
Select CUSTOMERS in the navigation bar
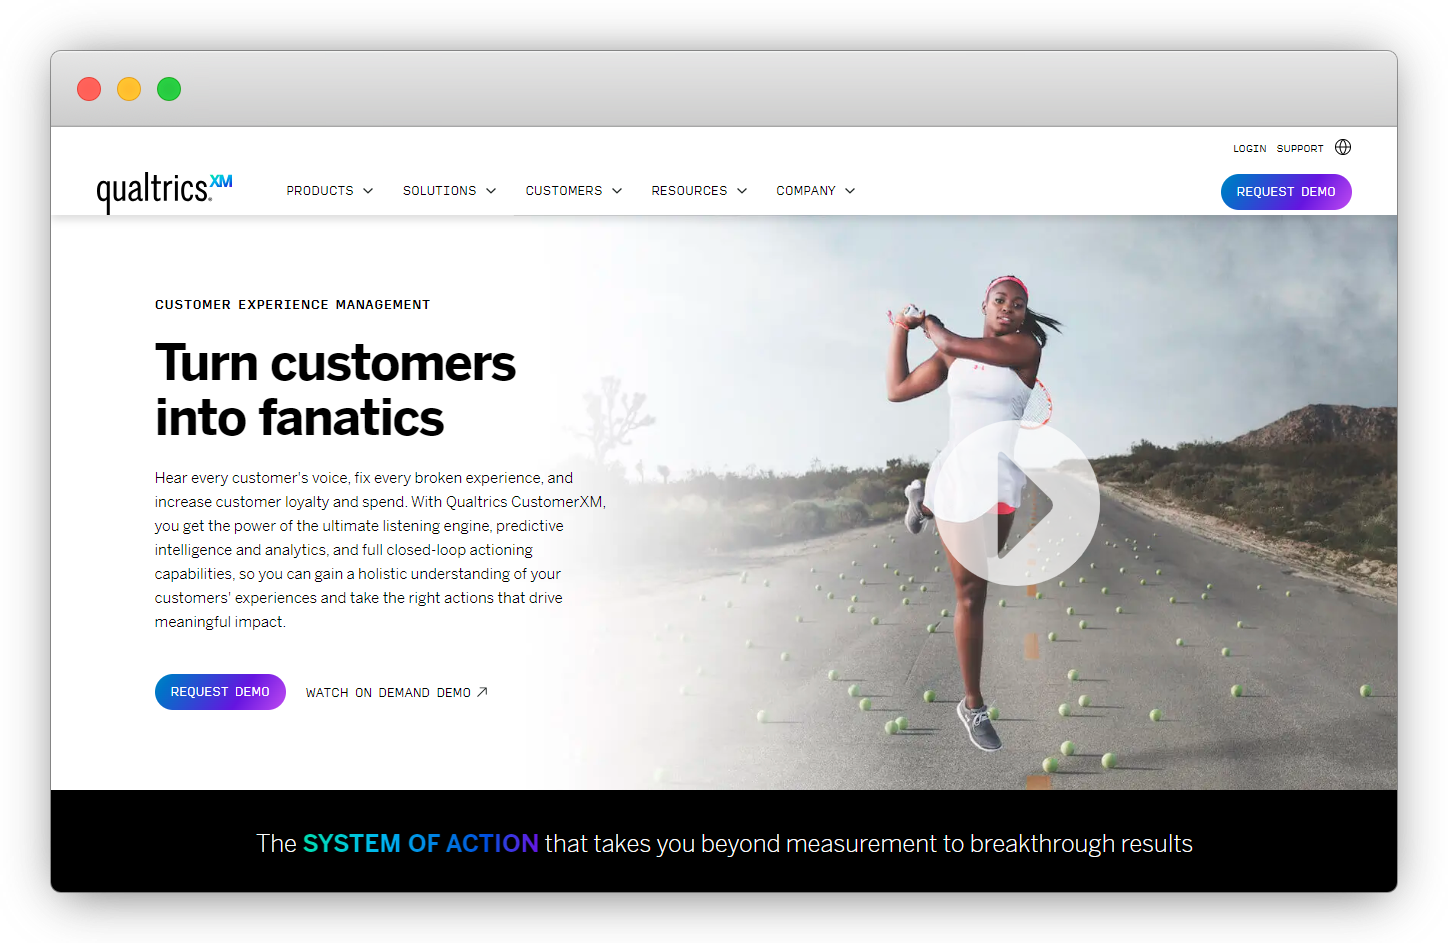pyautogui.click(x=573, y=190)
